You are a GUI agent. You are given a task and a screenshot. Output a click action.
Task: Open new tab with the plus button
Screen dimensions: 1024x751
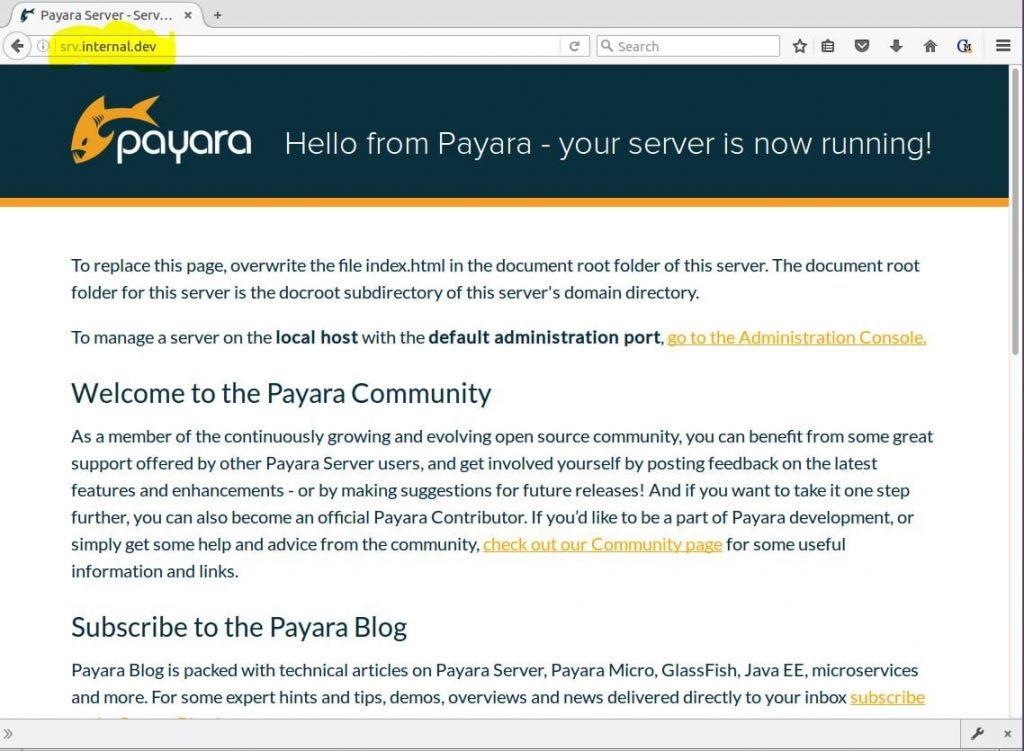(x=217, y=15)
